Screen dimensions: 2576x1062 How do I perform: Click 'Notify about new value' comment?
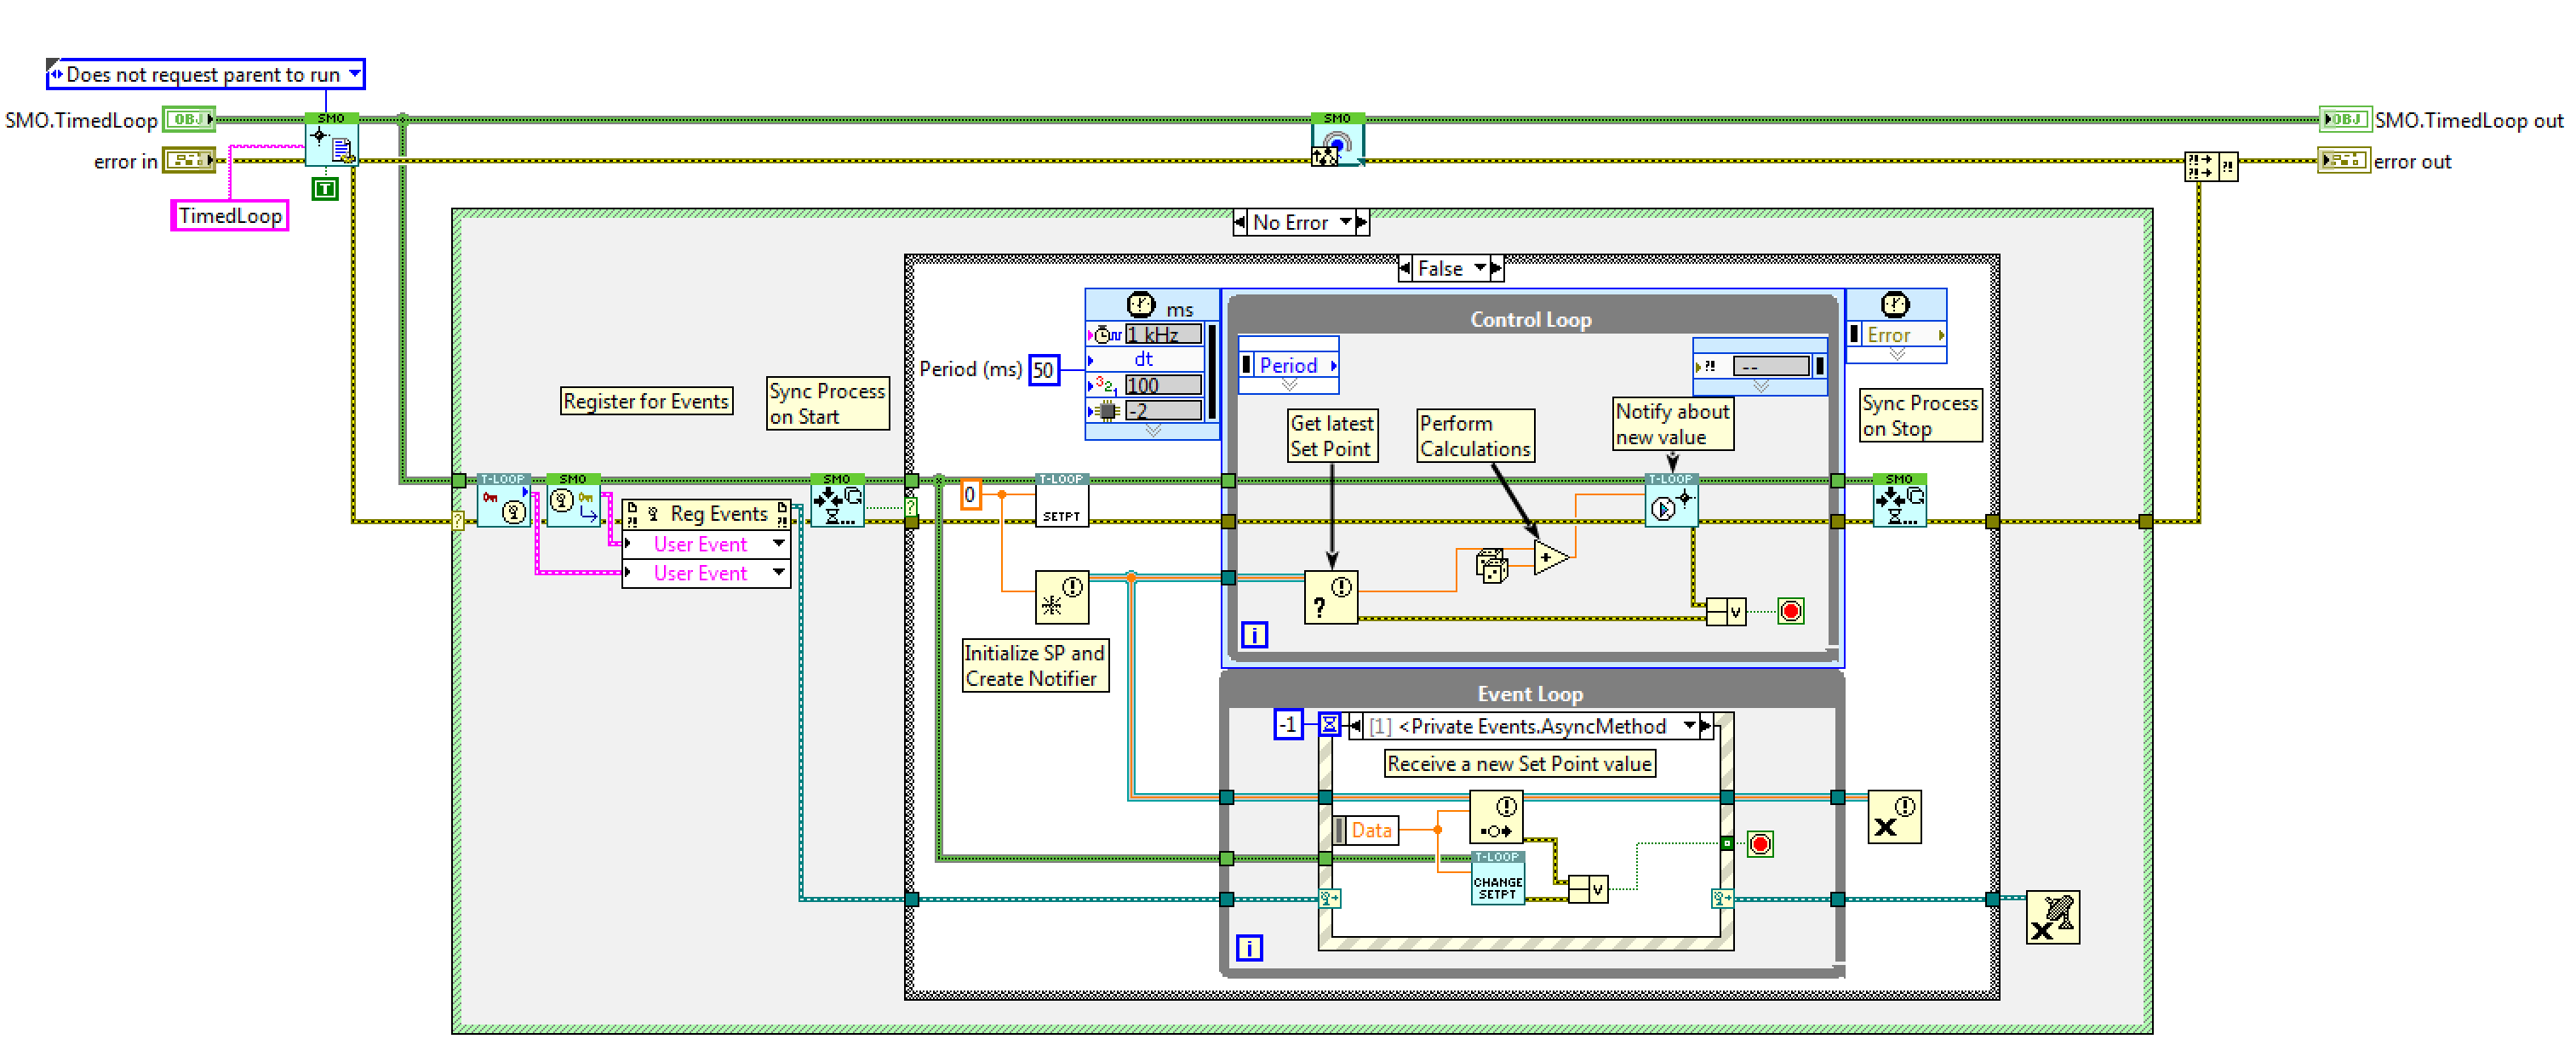tap(1673, 423)
